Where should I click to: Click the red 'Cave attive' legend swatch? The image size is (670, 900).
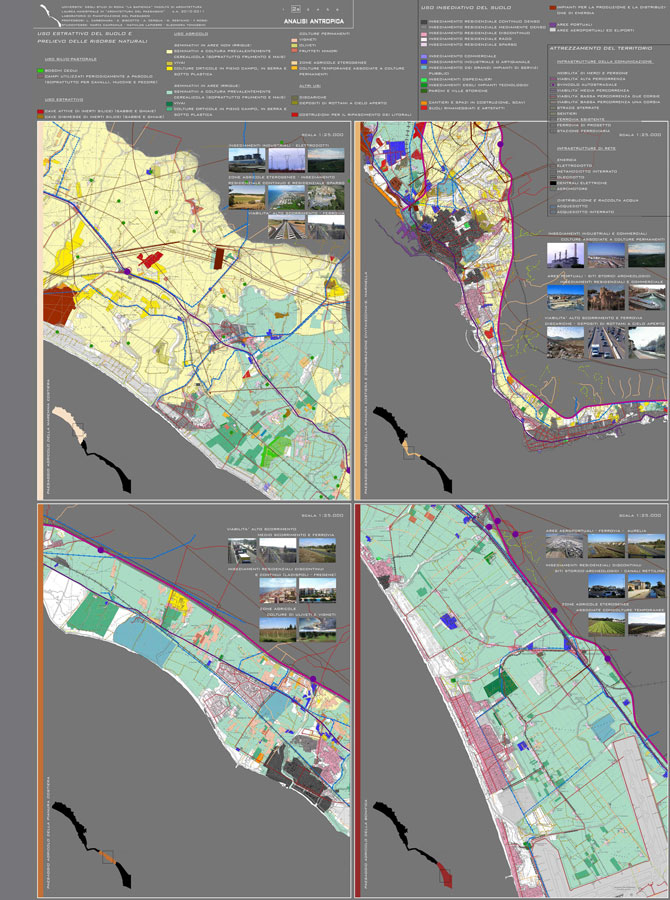(39, 108)
